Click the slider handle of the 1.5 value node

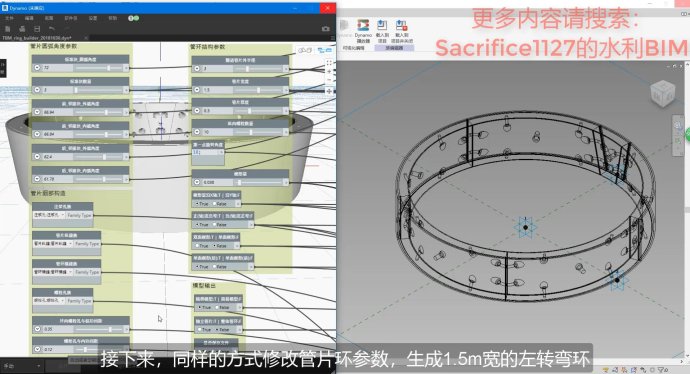tap(258, 90)
